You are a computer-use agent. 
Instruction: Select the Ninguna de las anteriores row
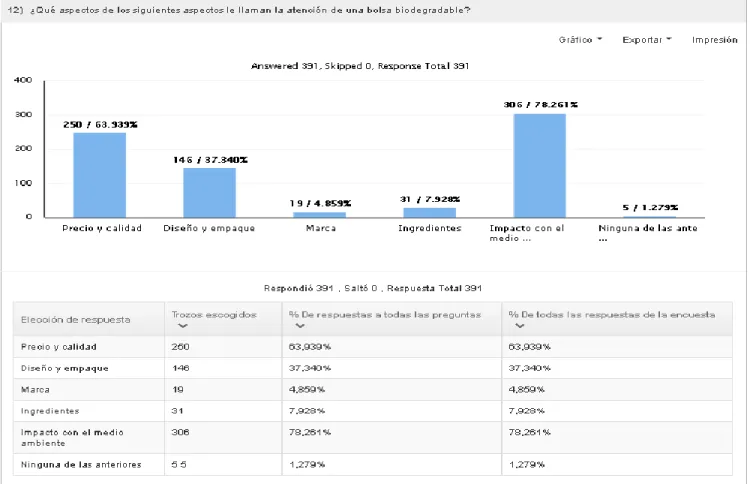373,464
